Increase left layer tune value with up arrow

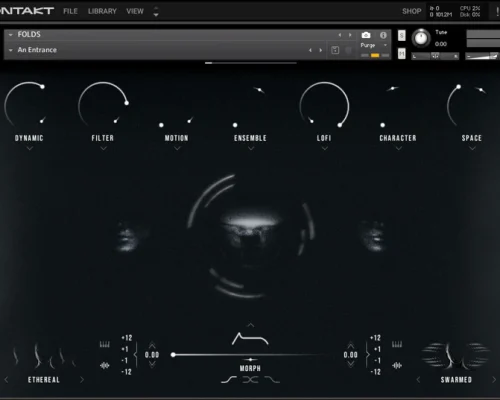pyautogui.click(x=152, y=345)
